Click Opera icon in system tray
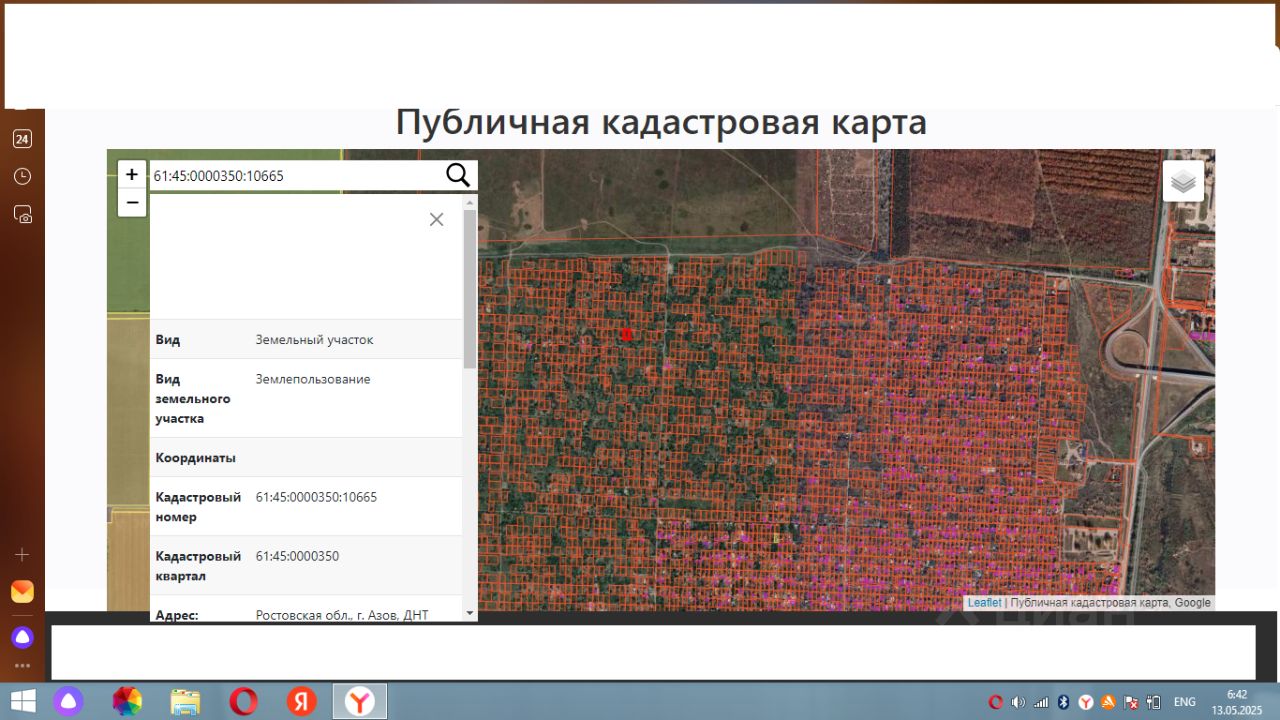The image size is (1280, 720). 995,702
